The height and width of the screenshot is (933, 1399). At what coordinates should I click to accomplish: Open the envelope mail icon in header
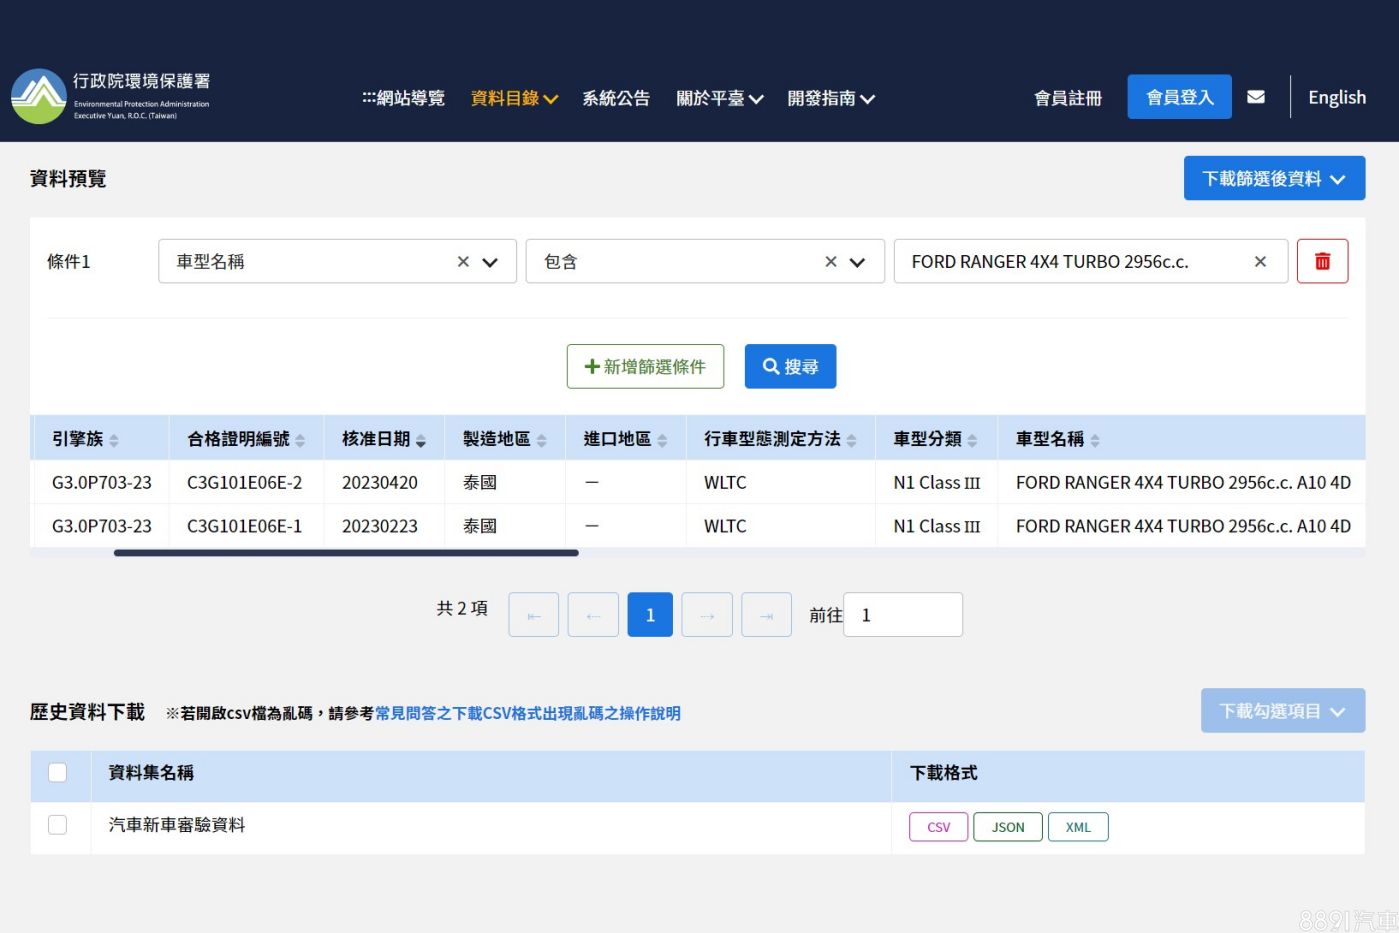[1256, 97]
